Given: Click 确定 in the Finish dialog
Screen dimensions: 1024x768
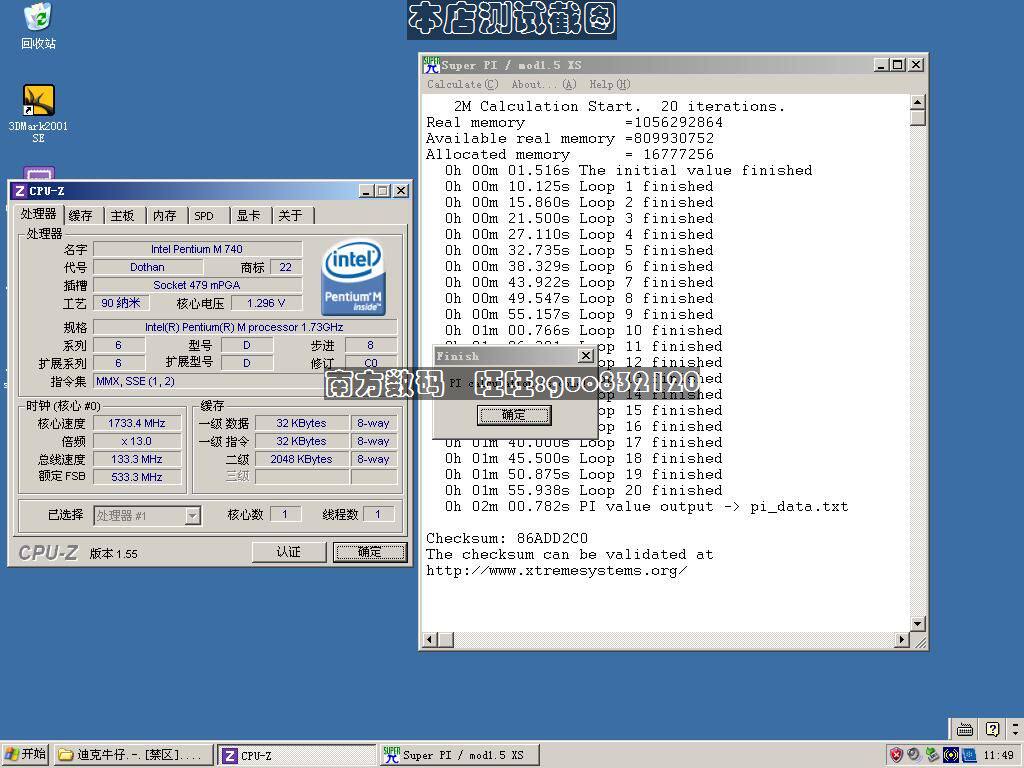Looking at the screenshot, I should [514, 415].
